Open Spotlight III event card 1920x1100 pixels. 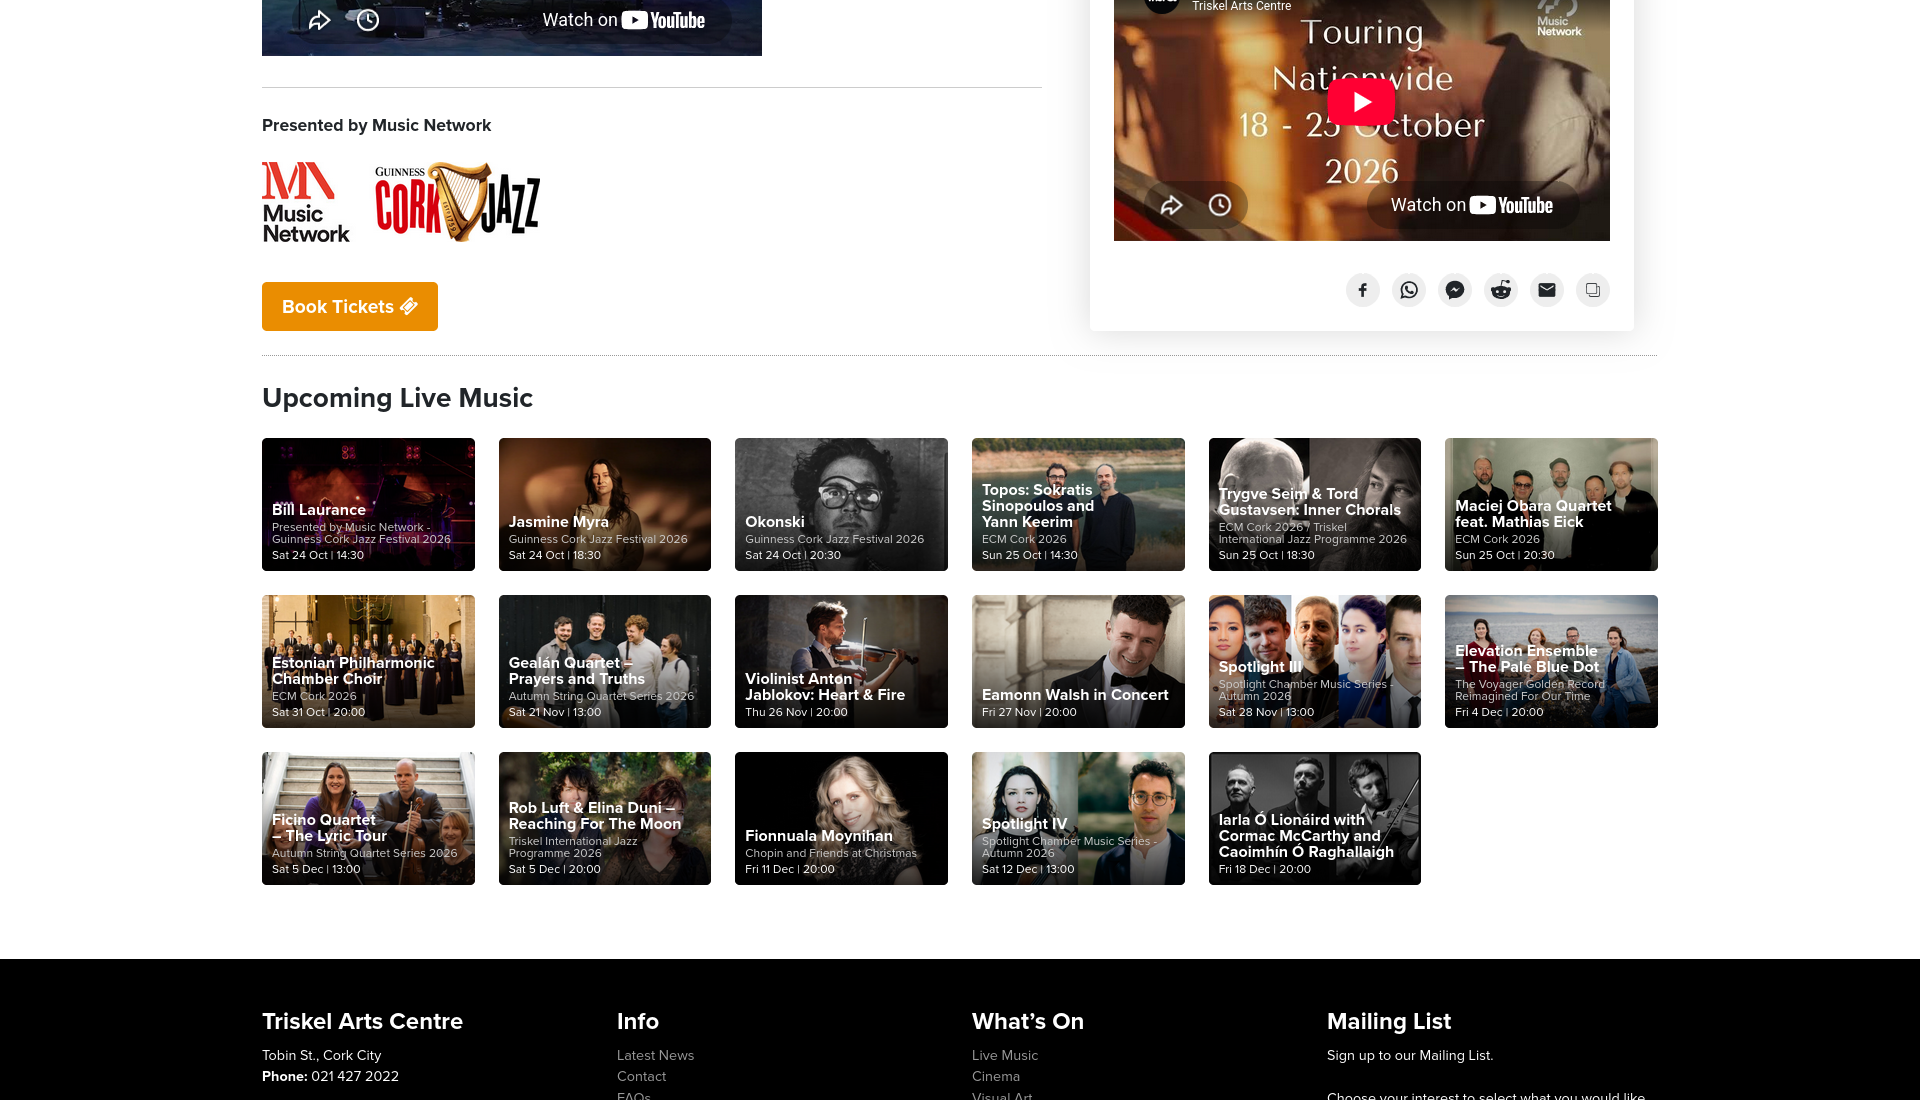(1315, 661)
